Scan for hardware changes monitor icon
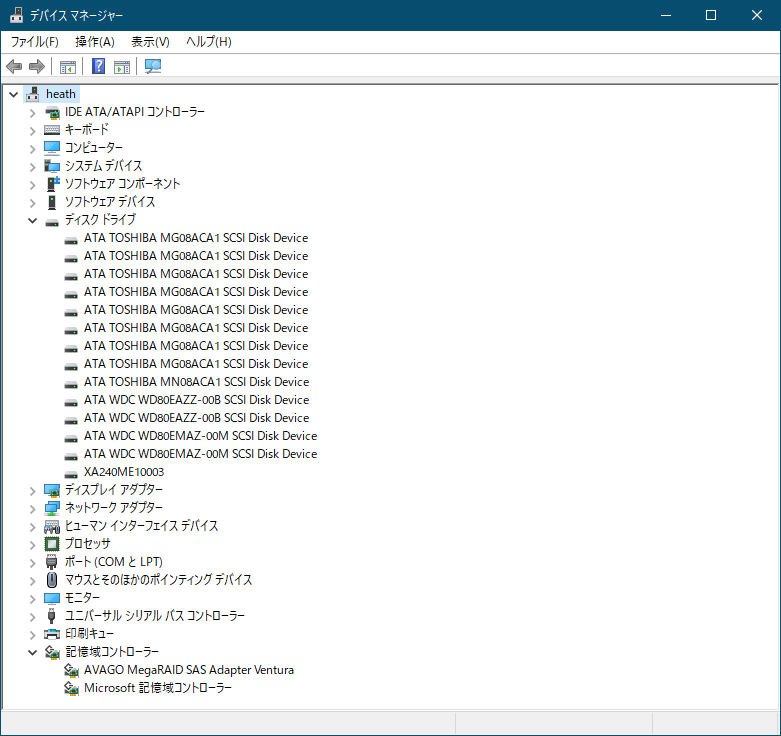Viewport: 781px width, 736px height. pos(153,66)
